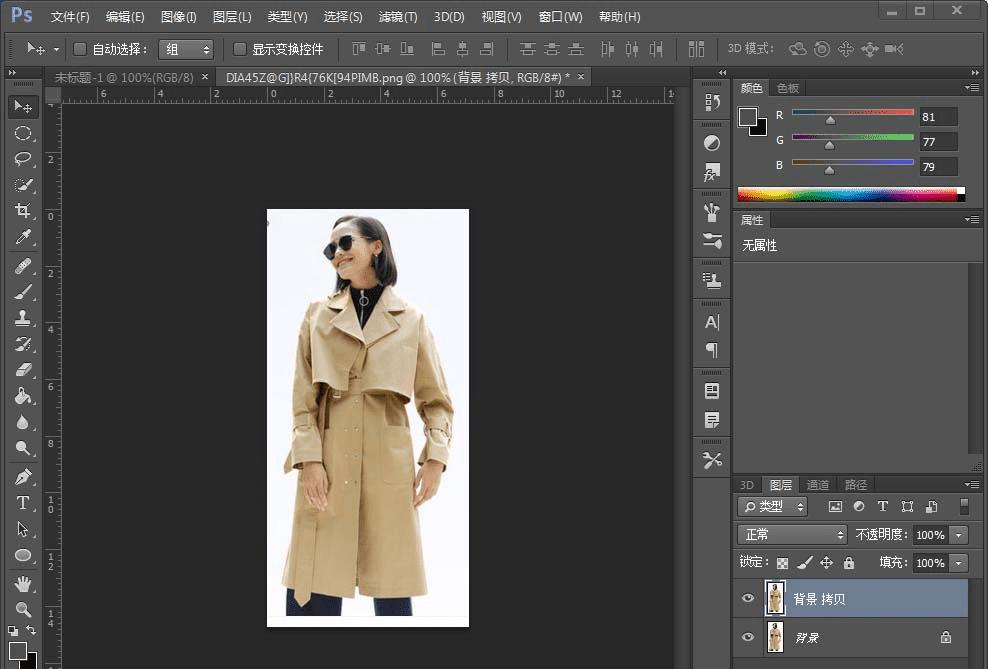Select the Lasso tool
Viewport: 988px width, 669px height.
pyautogui.click(x=22, y=159)
